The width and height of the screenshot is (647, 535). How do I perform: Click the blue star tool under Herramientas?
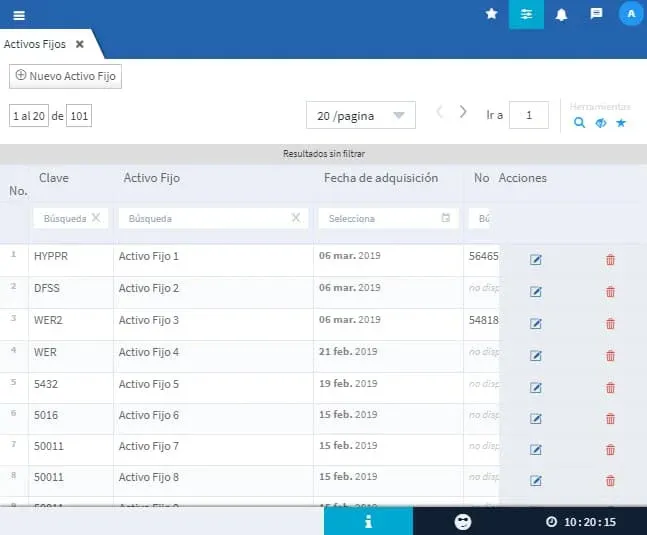pyautogui.click(x=621, y=123)
